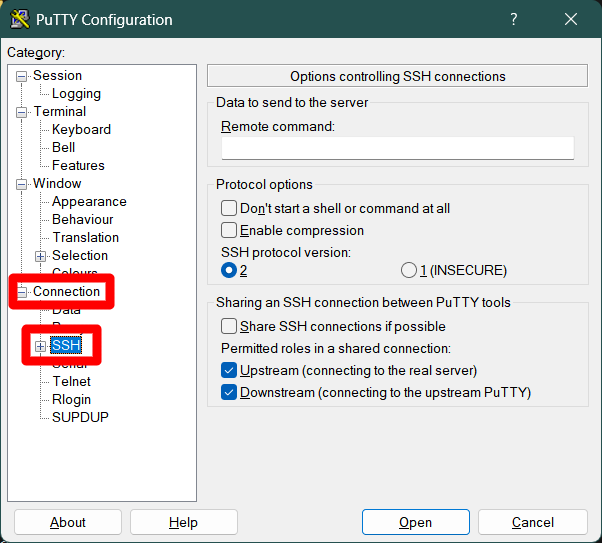
Task: Expand the SSH tree node
Action: [x=40, y=346]
